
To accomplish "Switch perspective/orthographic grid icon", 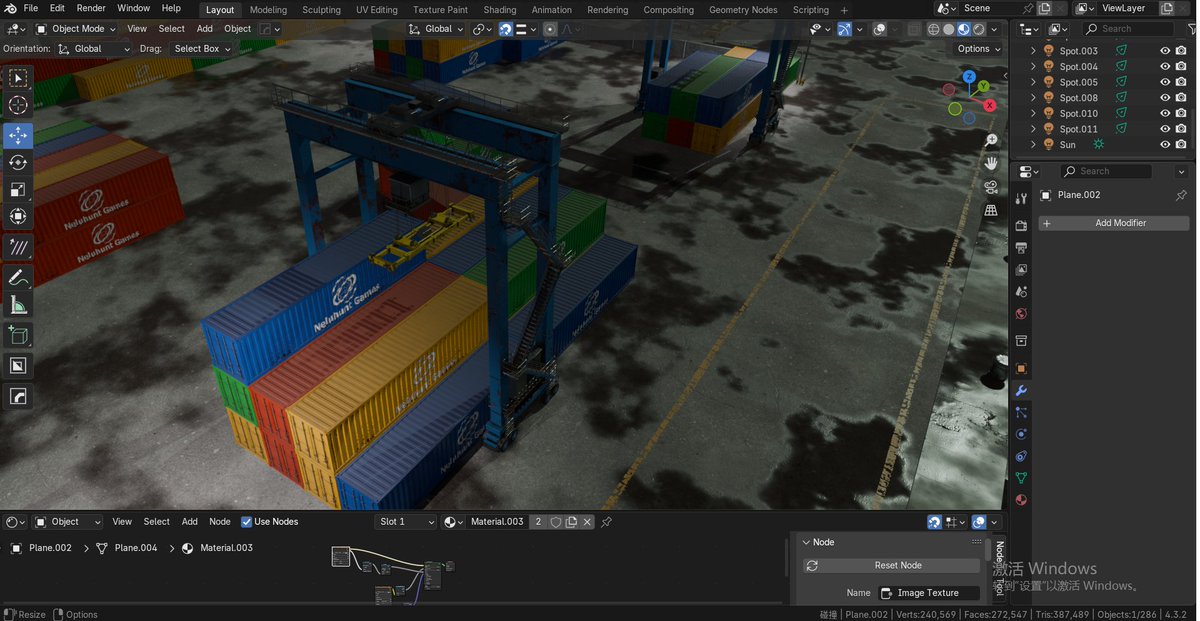I will click(991, 210).
